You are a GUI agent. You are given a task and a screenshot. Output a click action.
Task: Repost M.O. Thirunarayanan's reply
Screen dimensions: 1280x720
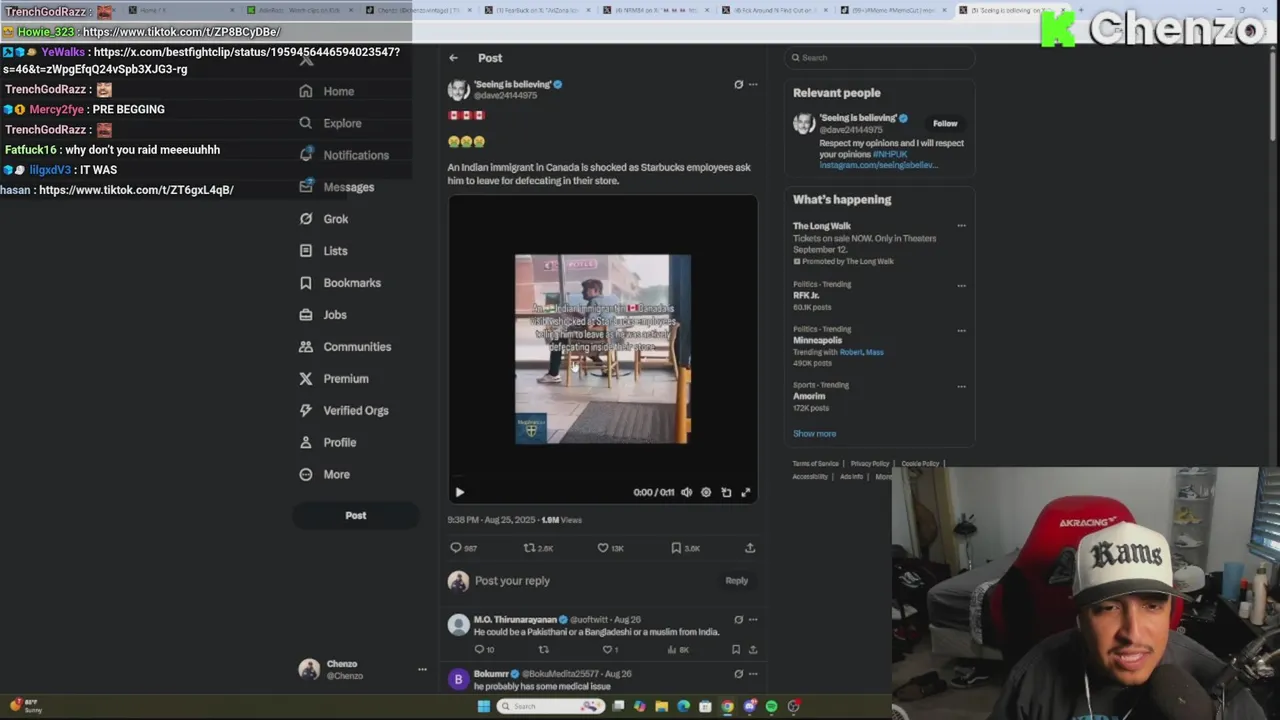[544, 650]
